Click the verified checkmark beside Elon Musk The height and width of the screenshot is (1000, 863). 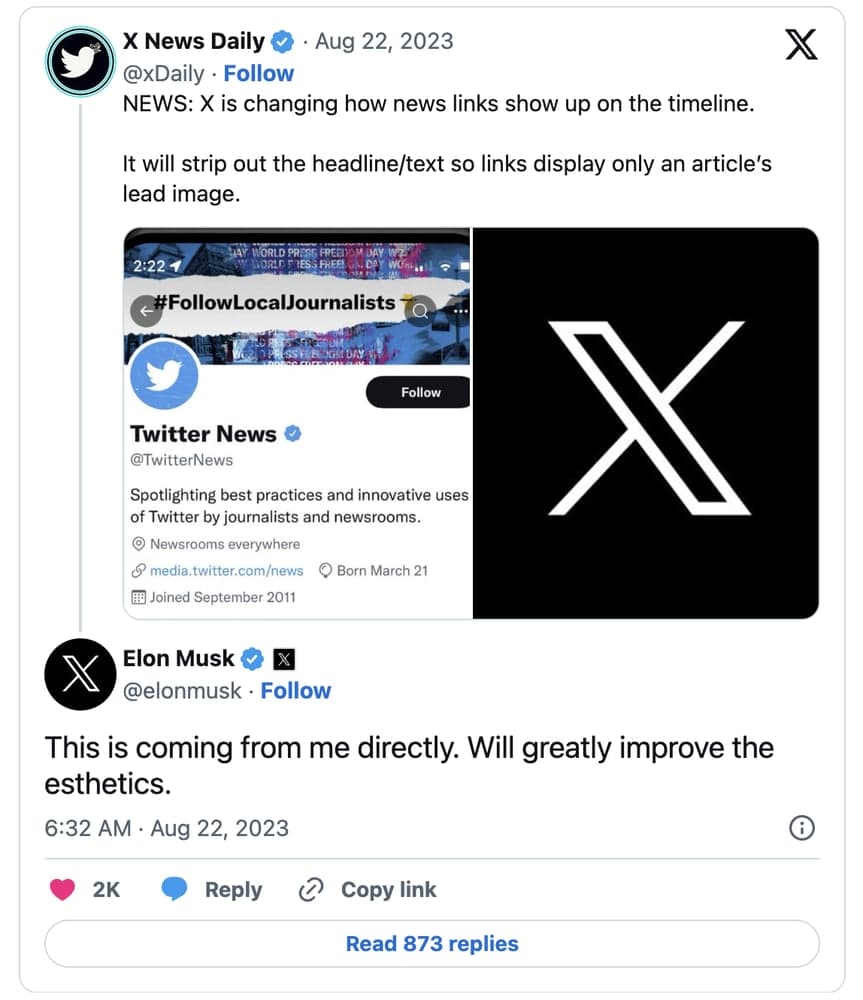[252, 658]
